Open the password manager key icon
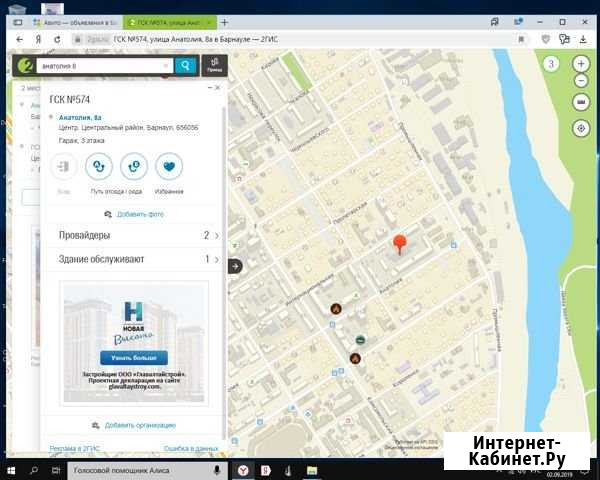This screenshot has height=480, width=600. pyautogui.click(x=564, y=39)
